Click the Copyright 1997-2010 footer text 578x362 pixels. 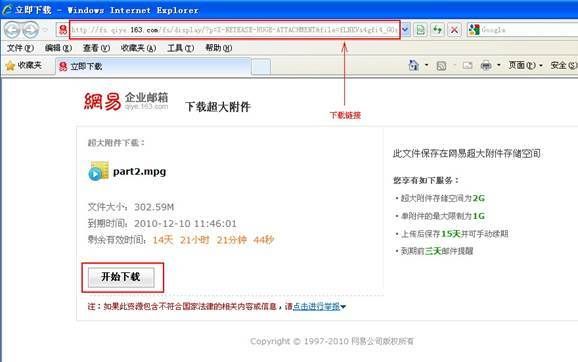[x=332, y=341]
